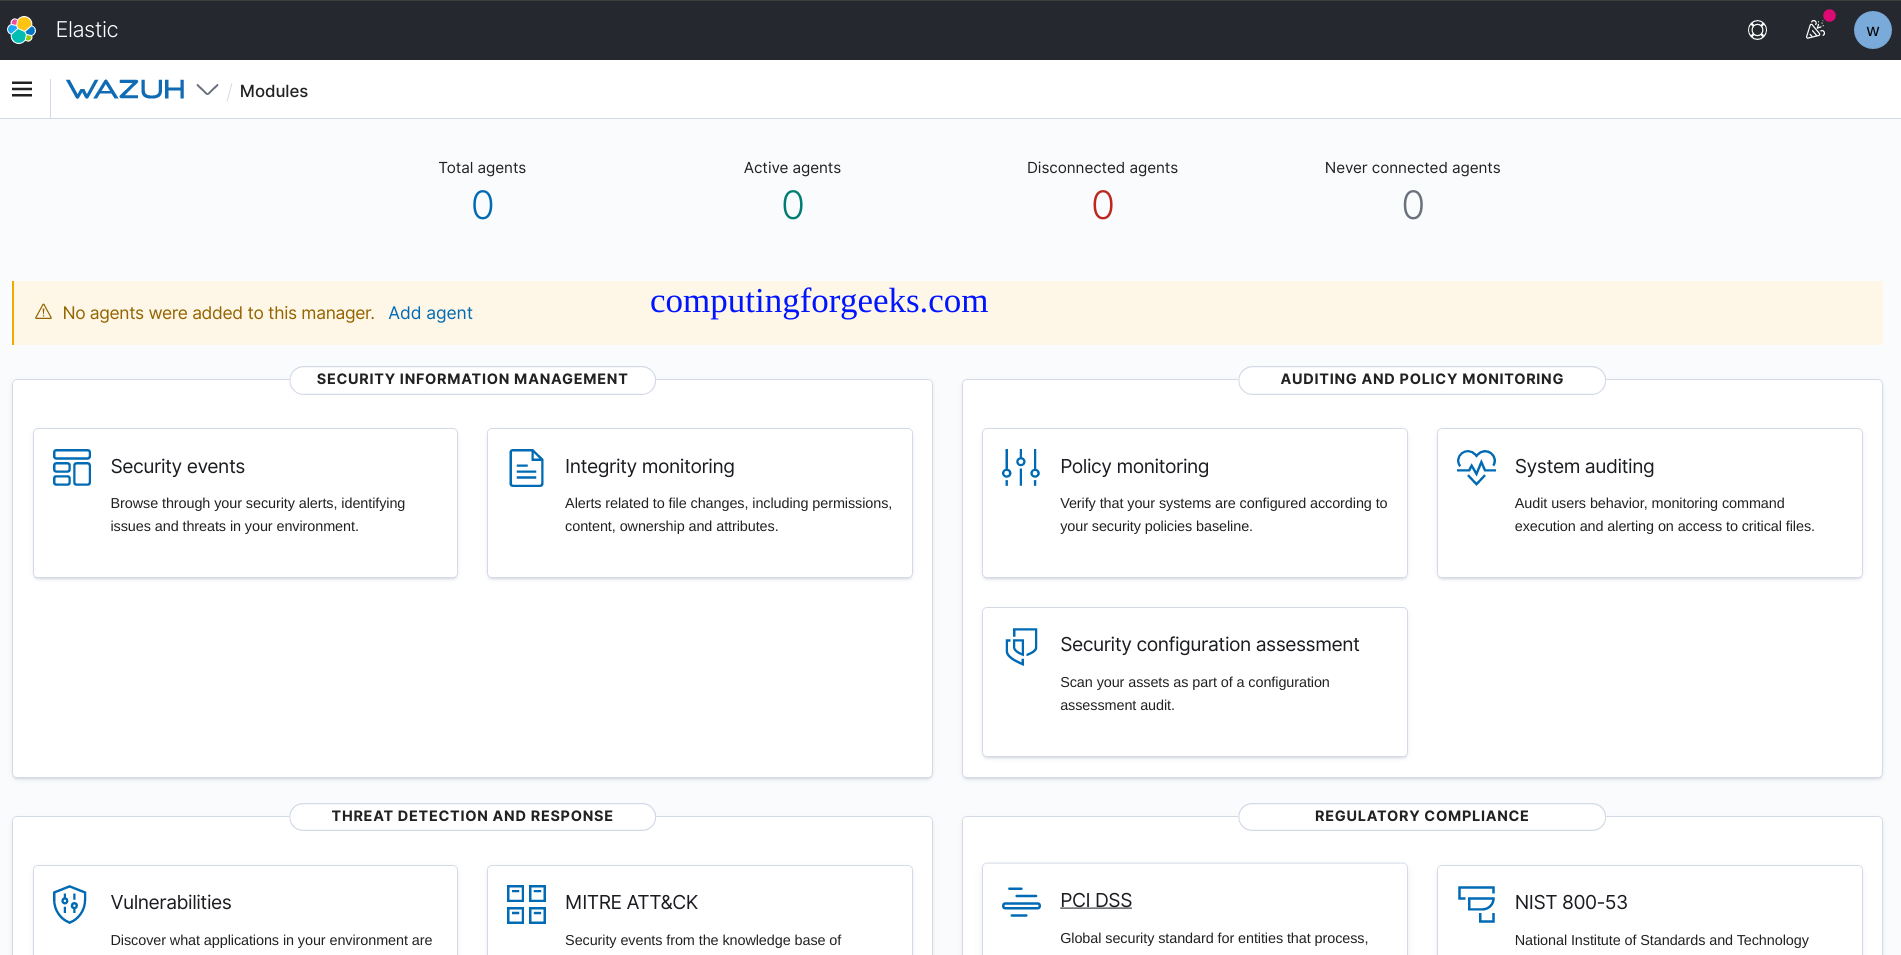The image size is (1901, 955).
Task: Open the newsfeed notification icon
Action: pyautogui.click(x=1815, y=29)
